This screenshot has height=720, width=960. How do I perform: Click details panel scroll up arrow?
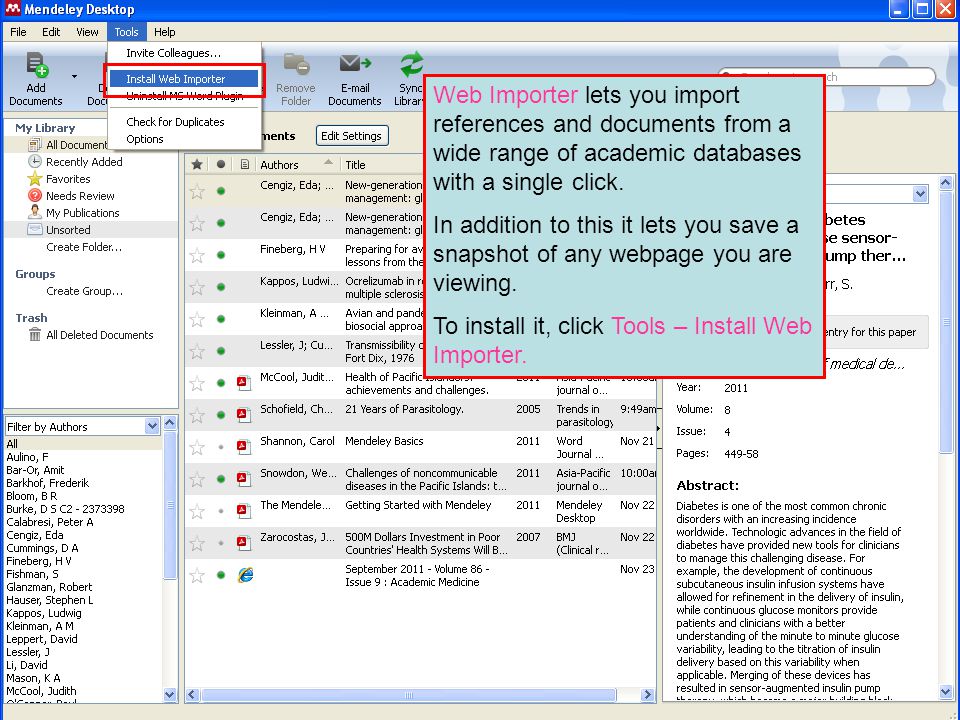945,182
